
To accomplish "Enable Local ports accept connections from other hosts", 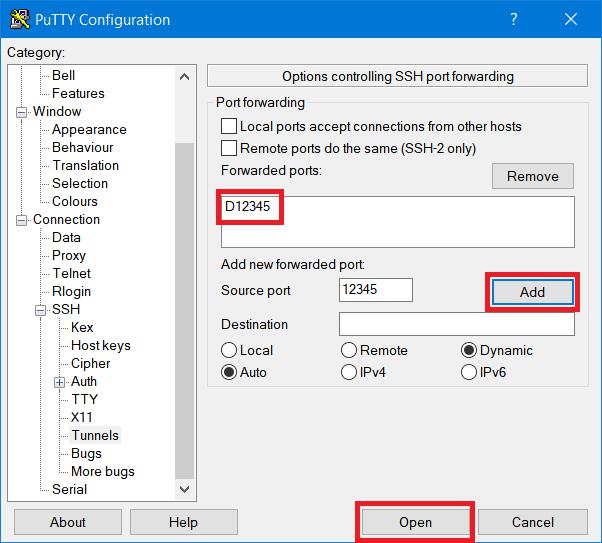I will click(229, 126).
